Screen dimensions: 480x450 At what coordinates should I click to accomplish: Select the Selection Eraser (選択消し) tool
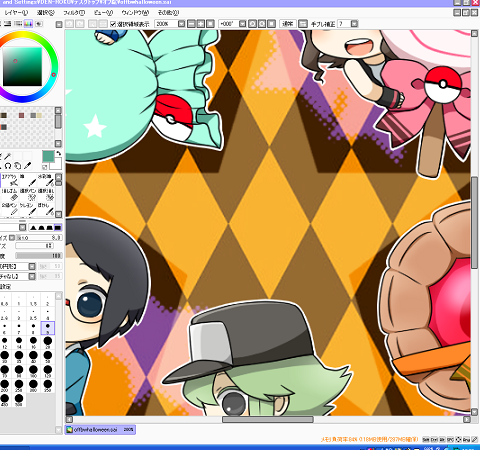tap(46, 194)
